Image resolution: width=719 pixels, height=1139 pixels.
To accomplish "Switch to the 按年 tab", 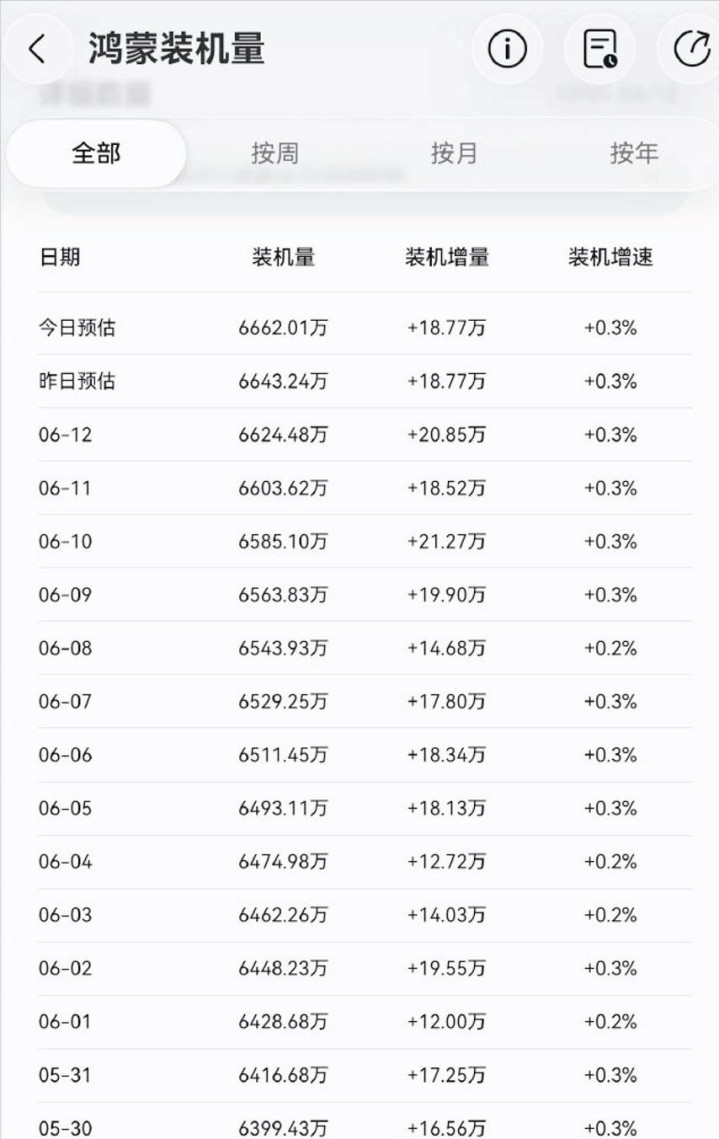I will (x=633, y=153).
